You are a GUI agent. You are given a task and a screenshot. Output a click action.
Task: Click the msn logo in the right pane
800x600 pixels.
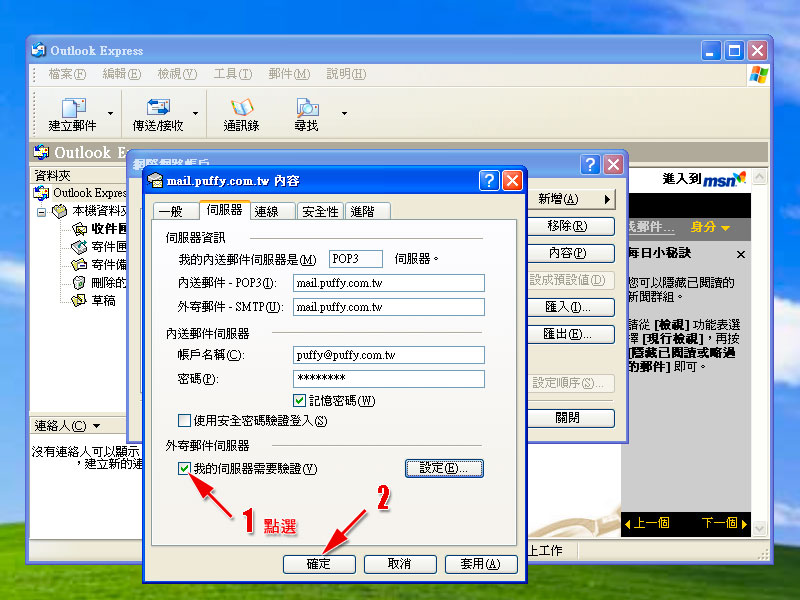coord(724,179)
